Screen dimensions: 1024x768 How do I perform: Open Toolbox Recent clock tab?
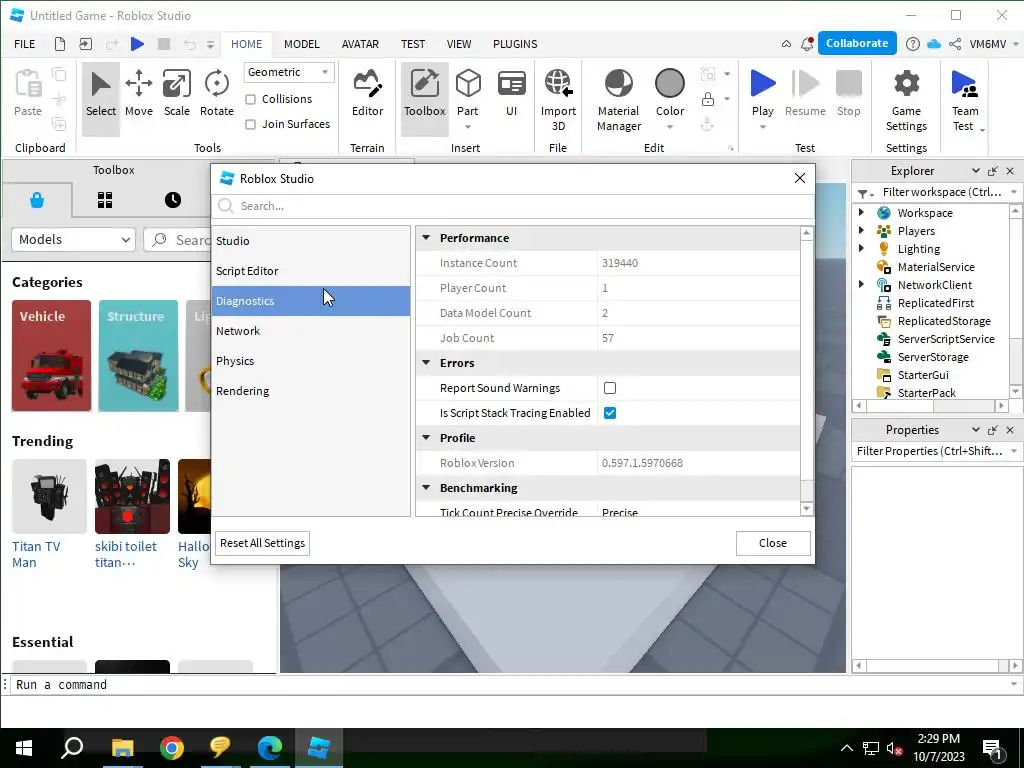click(172, 200)
